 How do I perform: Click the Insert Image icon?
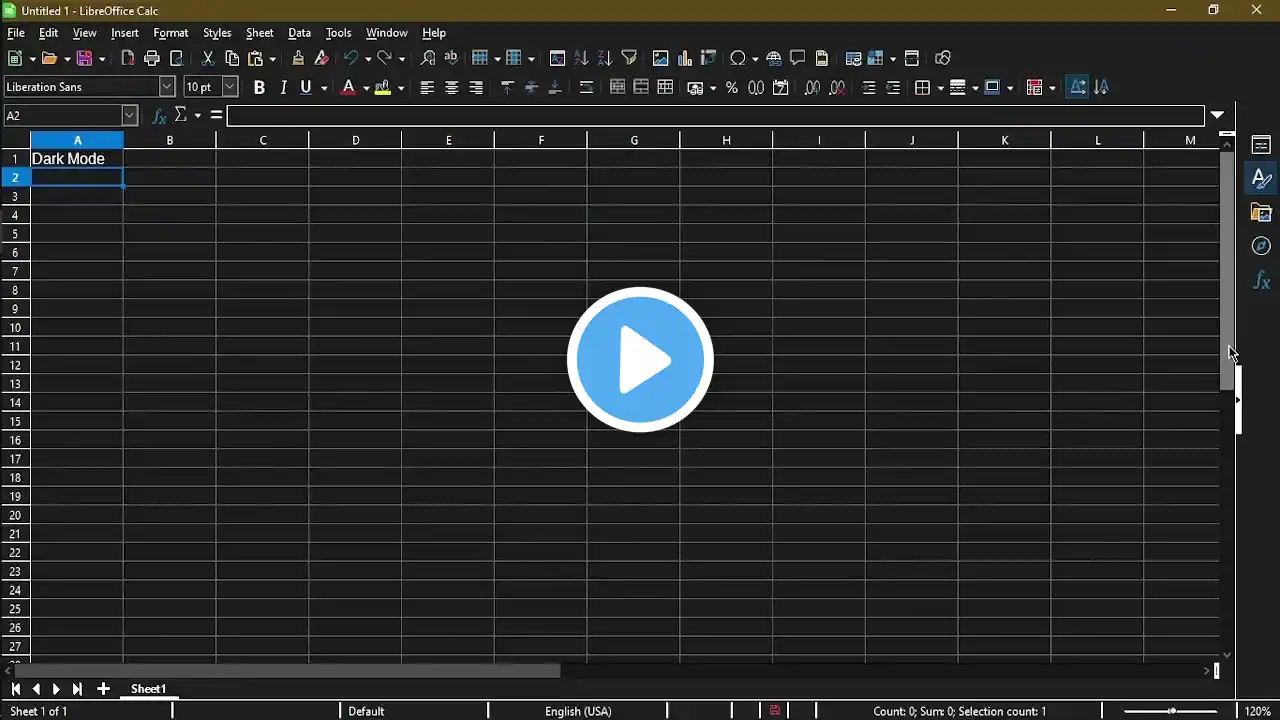[x=660, y=58]
